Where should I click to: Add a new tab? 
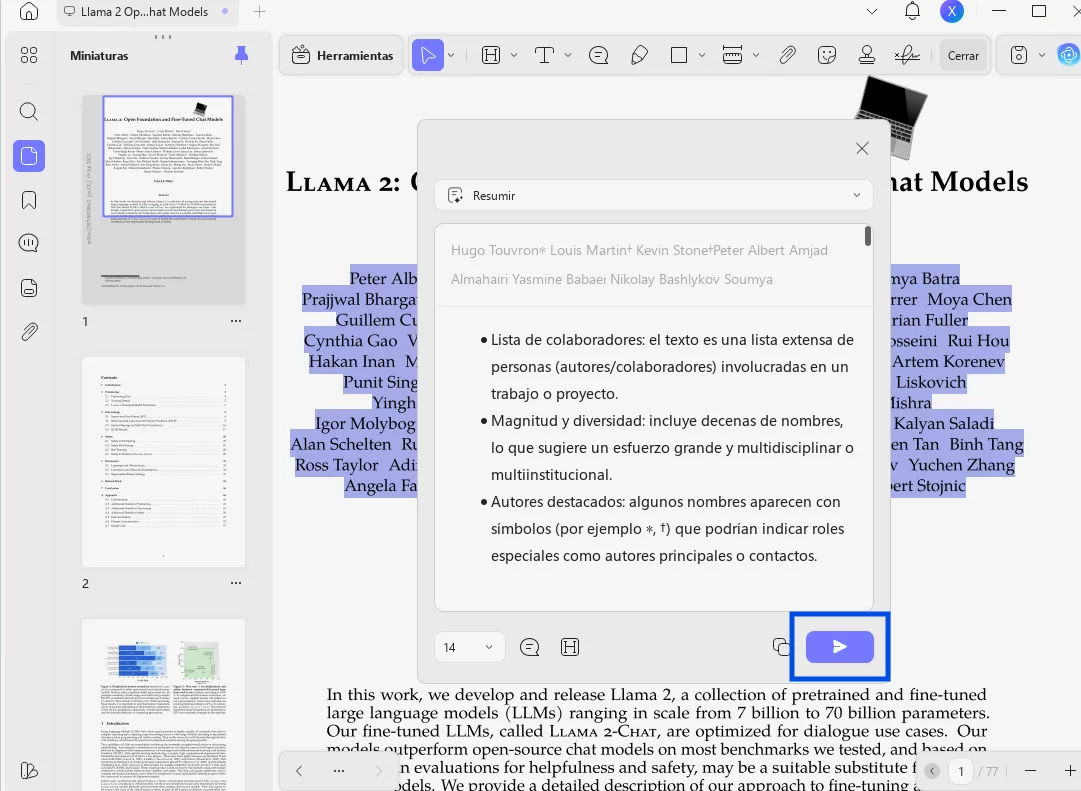point(259,12)
